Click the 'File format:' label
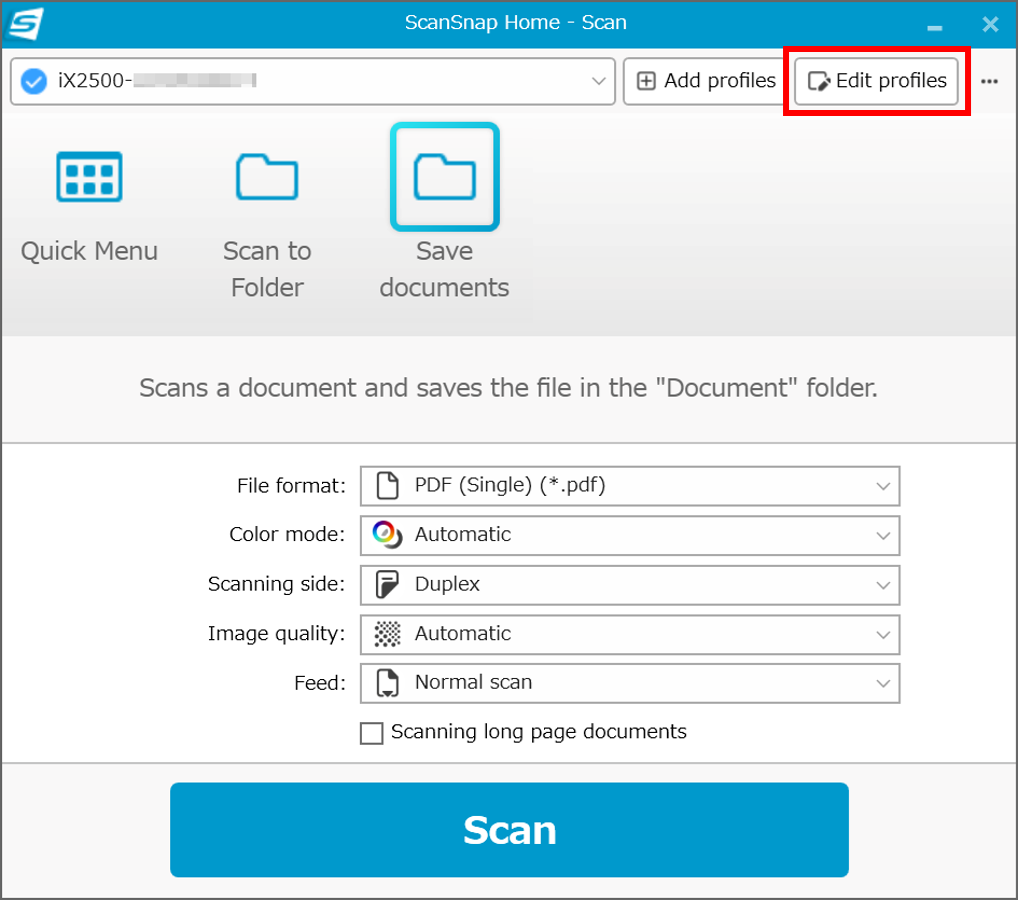This screenshot has width=1018, height=900. coord(291,486)
